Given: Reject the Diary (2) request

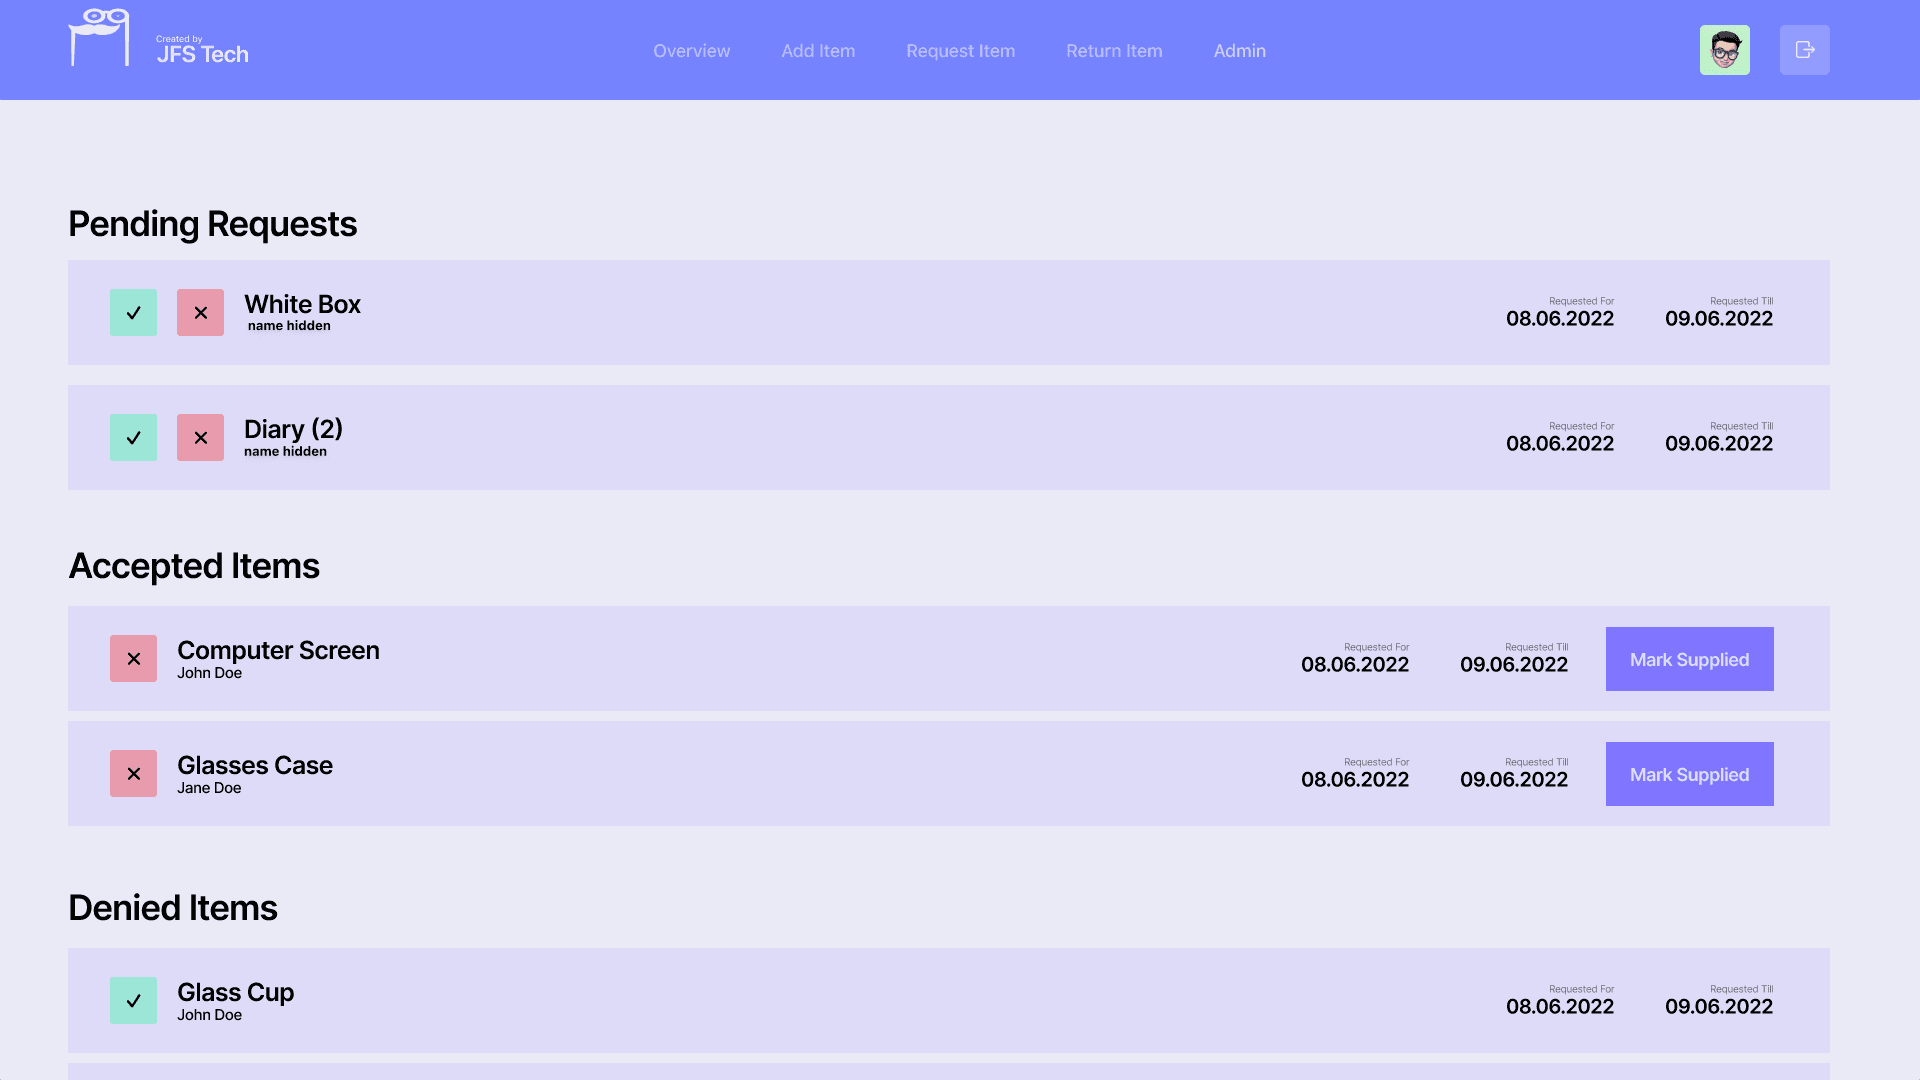Looking at the screenshot, I should click(x=200, y=437).
